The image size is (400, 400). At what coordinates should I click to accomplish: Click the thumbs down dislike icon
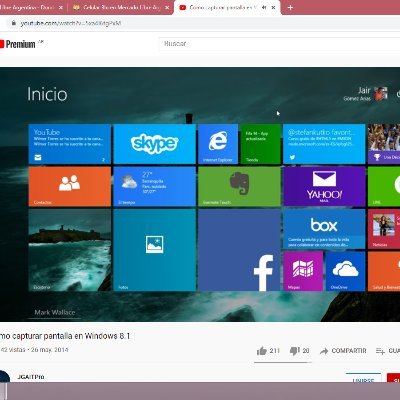[294, 351]
